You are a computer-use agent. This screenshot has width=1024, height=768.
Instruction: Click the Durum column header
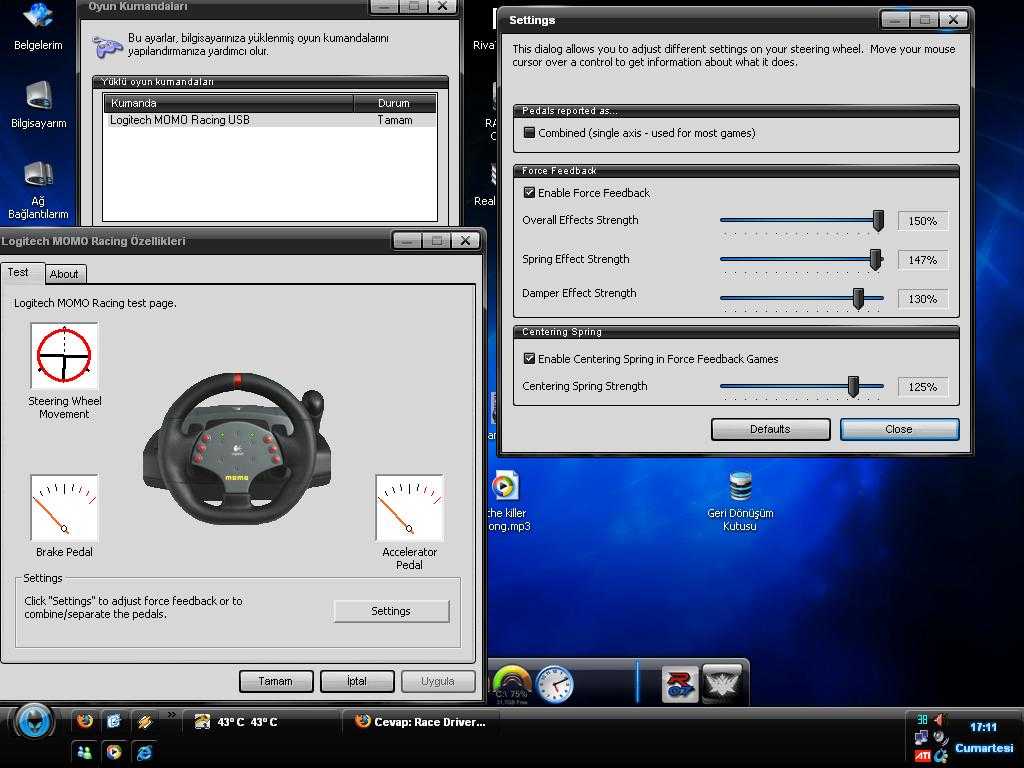(x=394, y=103)
